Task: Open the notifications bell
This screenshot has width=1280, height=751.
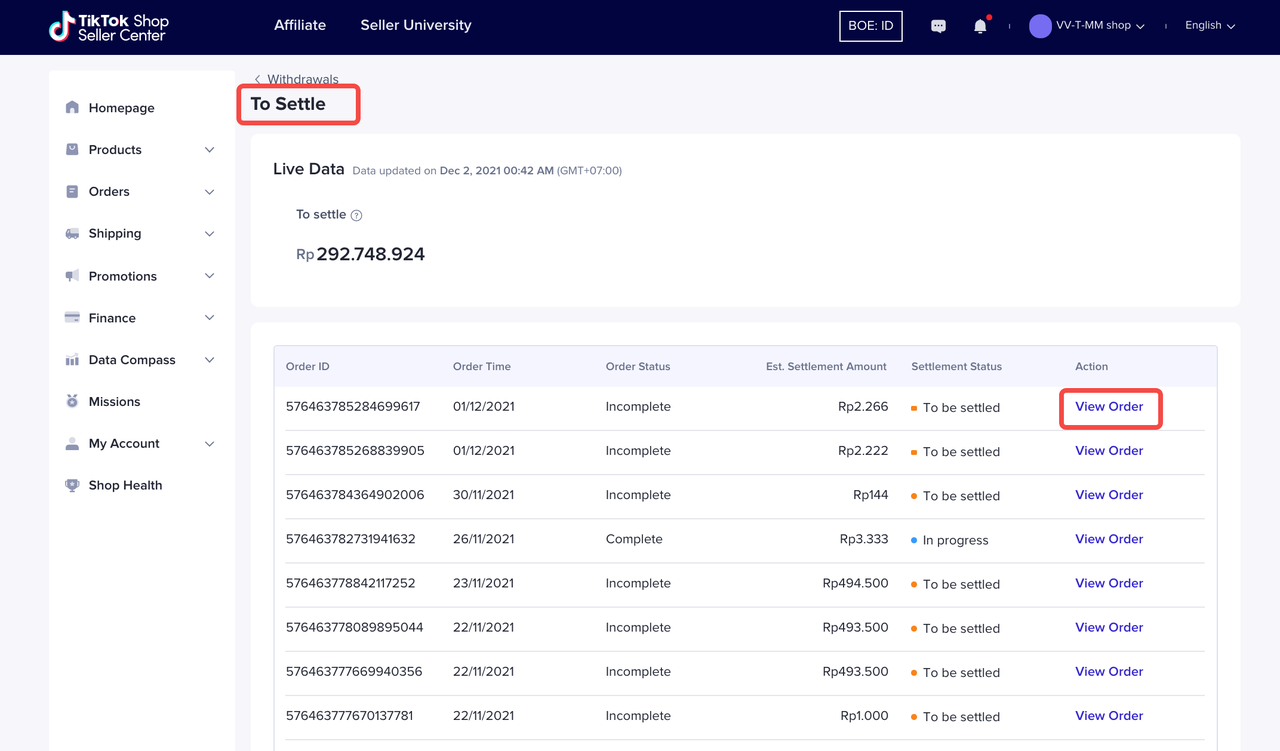Action: [980, 27]
